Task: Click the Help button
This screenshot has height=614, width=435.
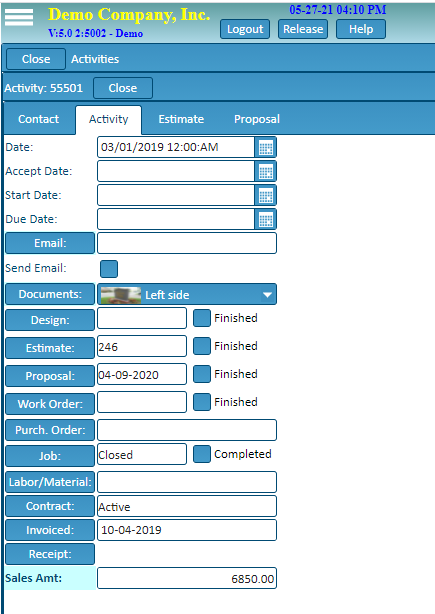Action: [361, 29]
